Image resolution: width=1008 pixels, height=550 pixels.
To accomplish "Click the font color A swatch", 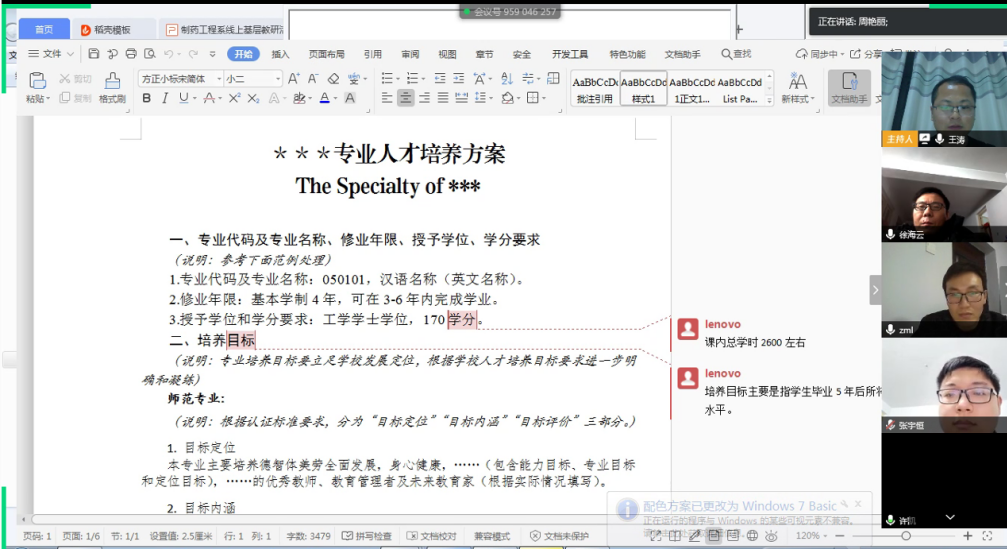I will point(324,98).
